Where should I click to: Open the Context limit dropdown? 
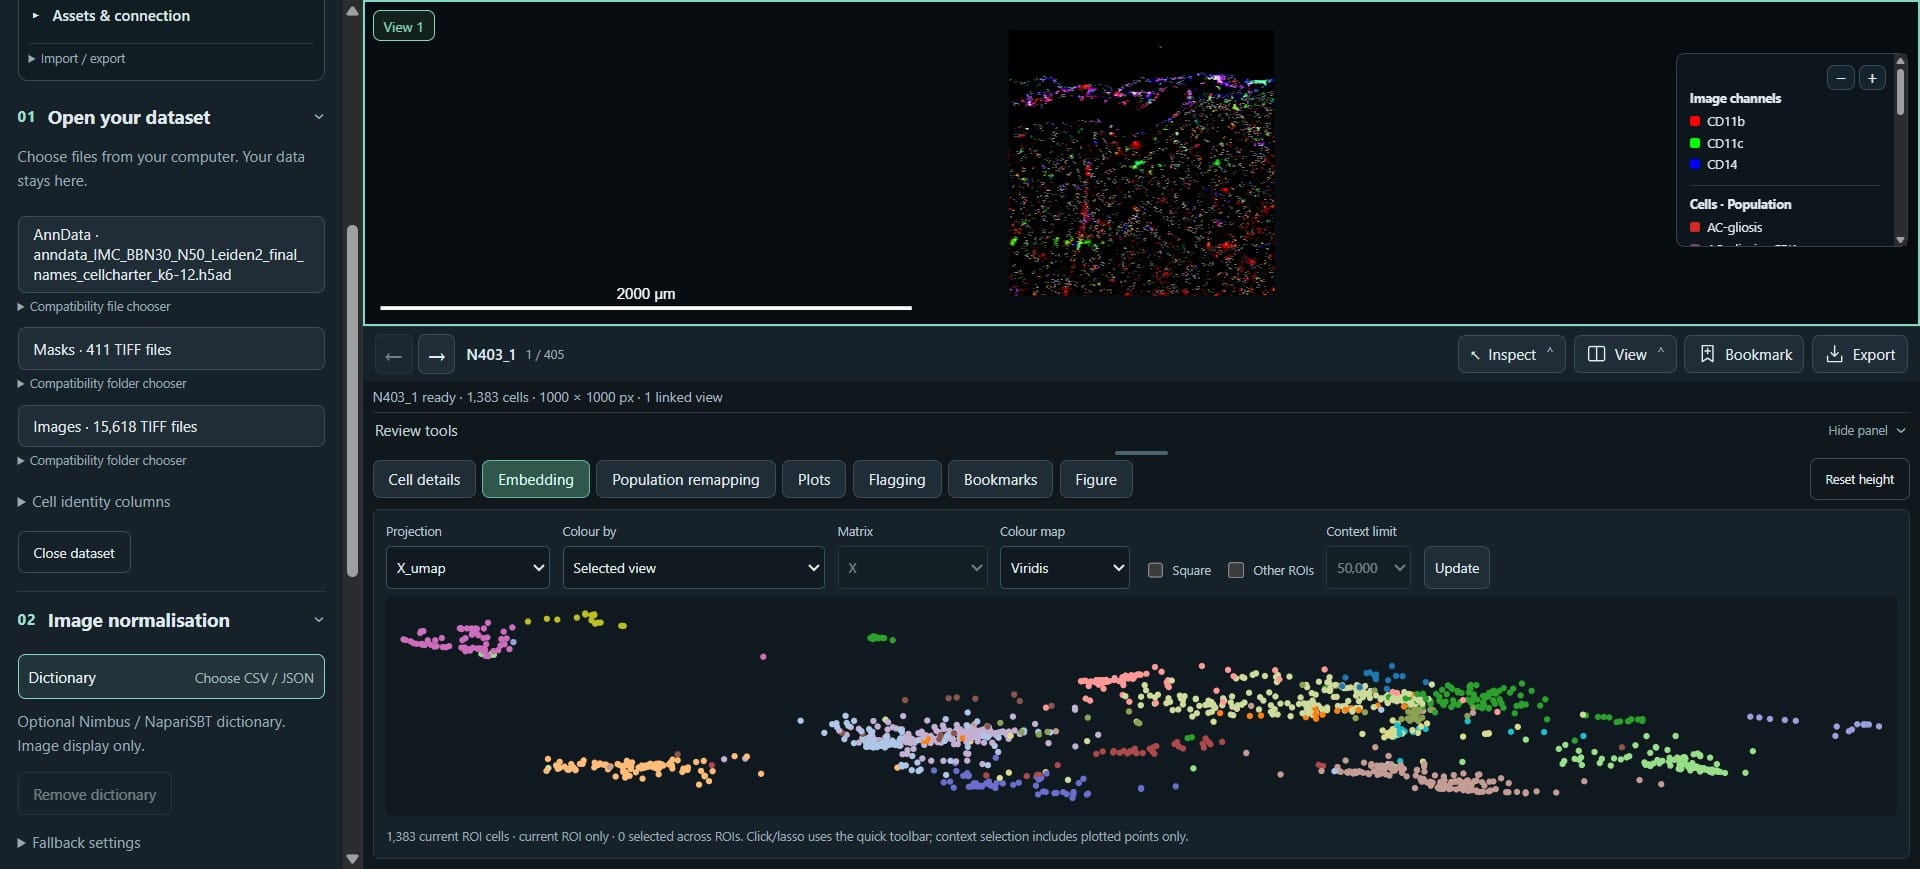(1368, 568)
